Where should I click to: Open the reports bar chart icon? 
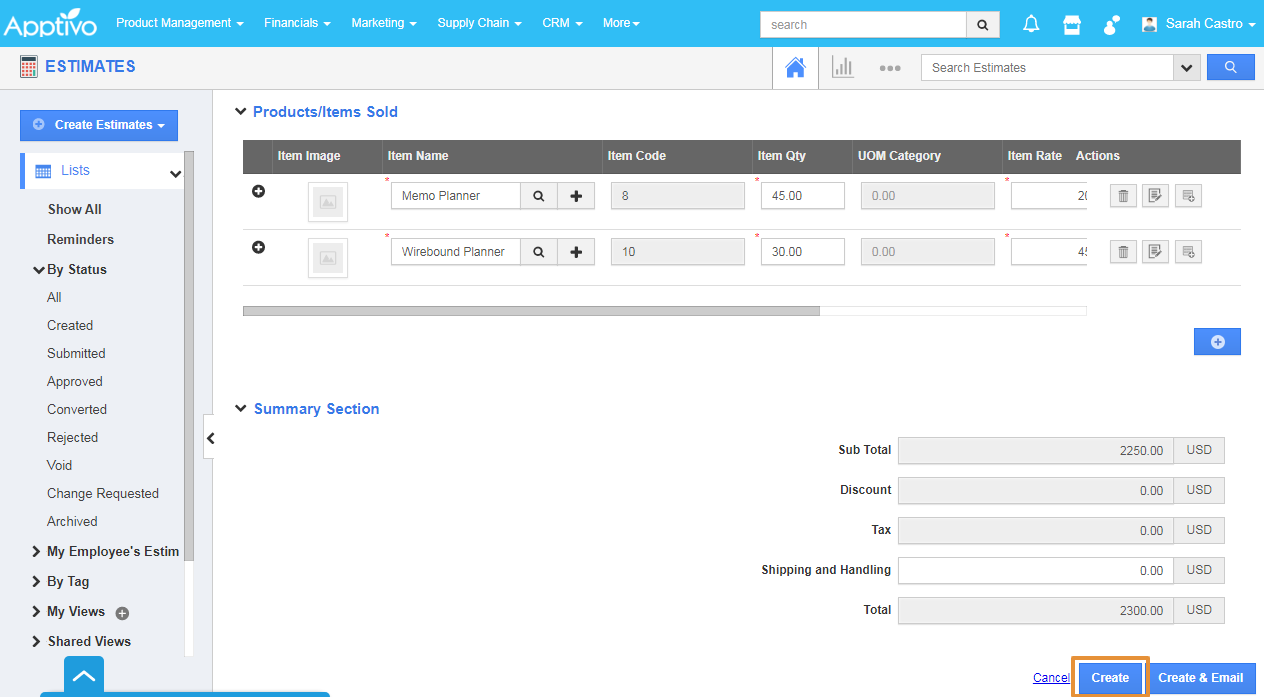(x=843, y=68)
